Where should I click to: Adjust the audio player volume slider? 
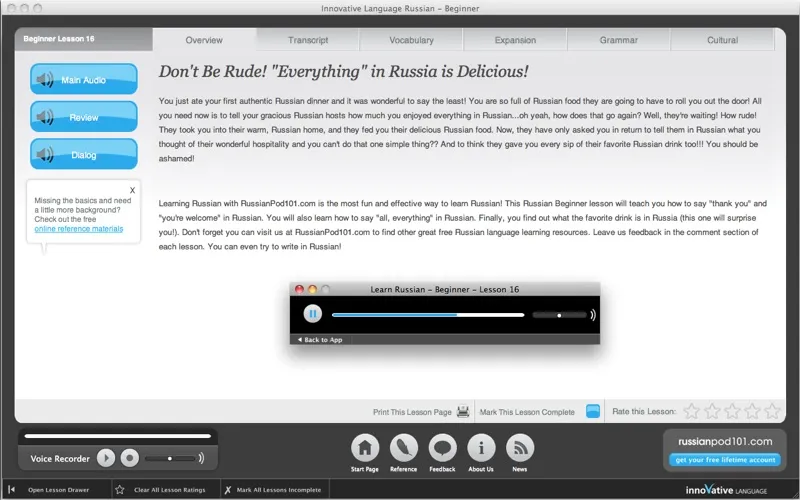tap(560, 314)
